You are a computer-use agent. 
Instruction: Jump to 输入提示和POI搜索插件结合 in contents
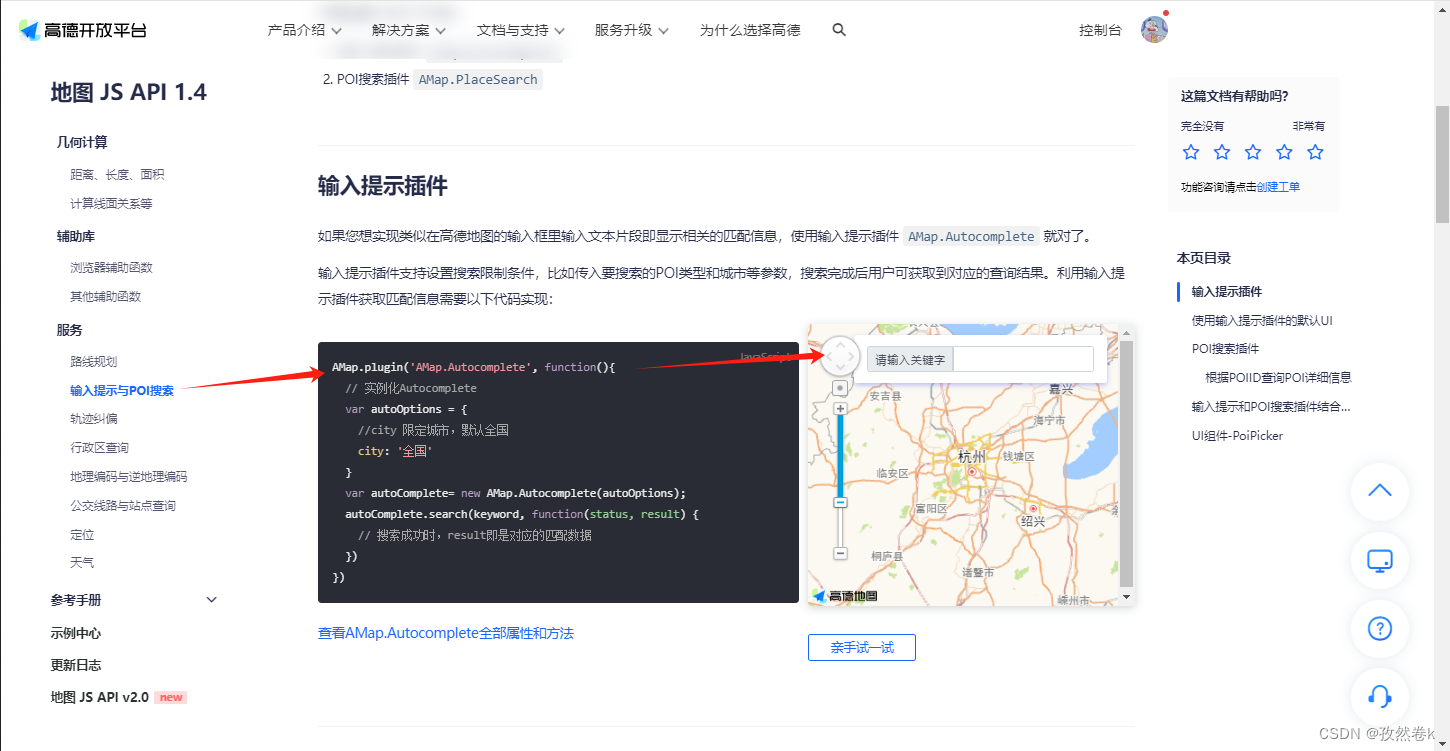click(x=1271, y=406)
